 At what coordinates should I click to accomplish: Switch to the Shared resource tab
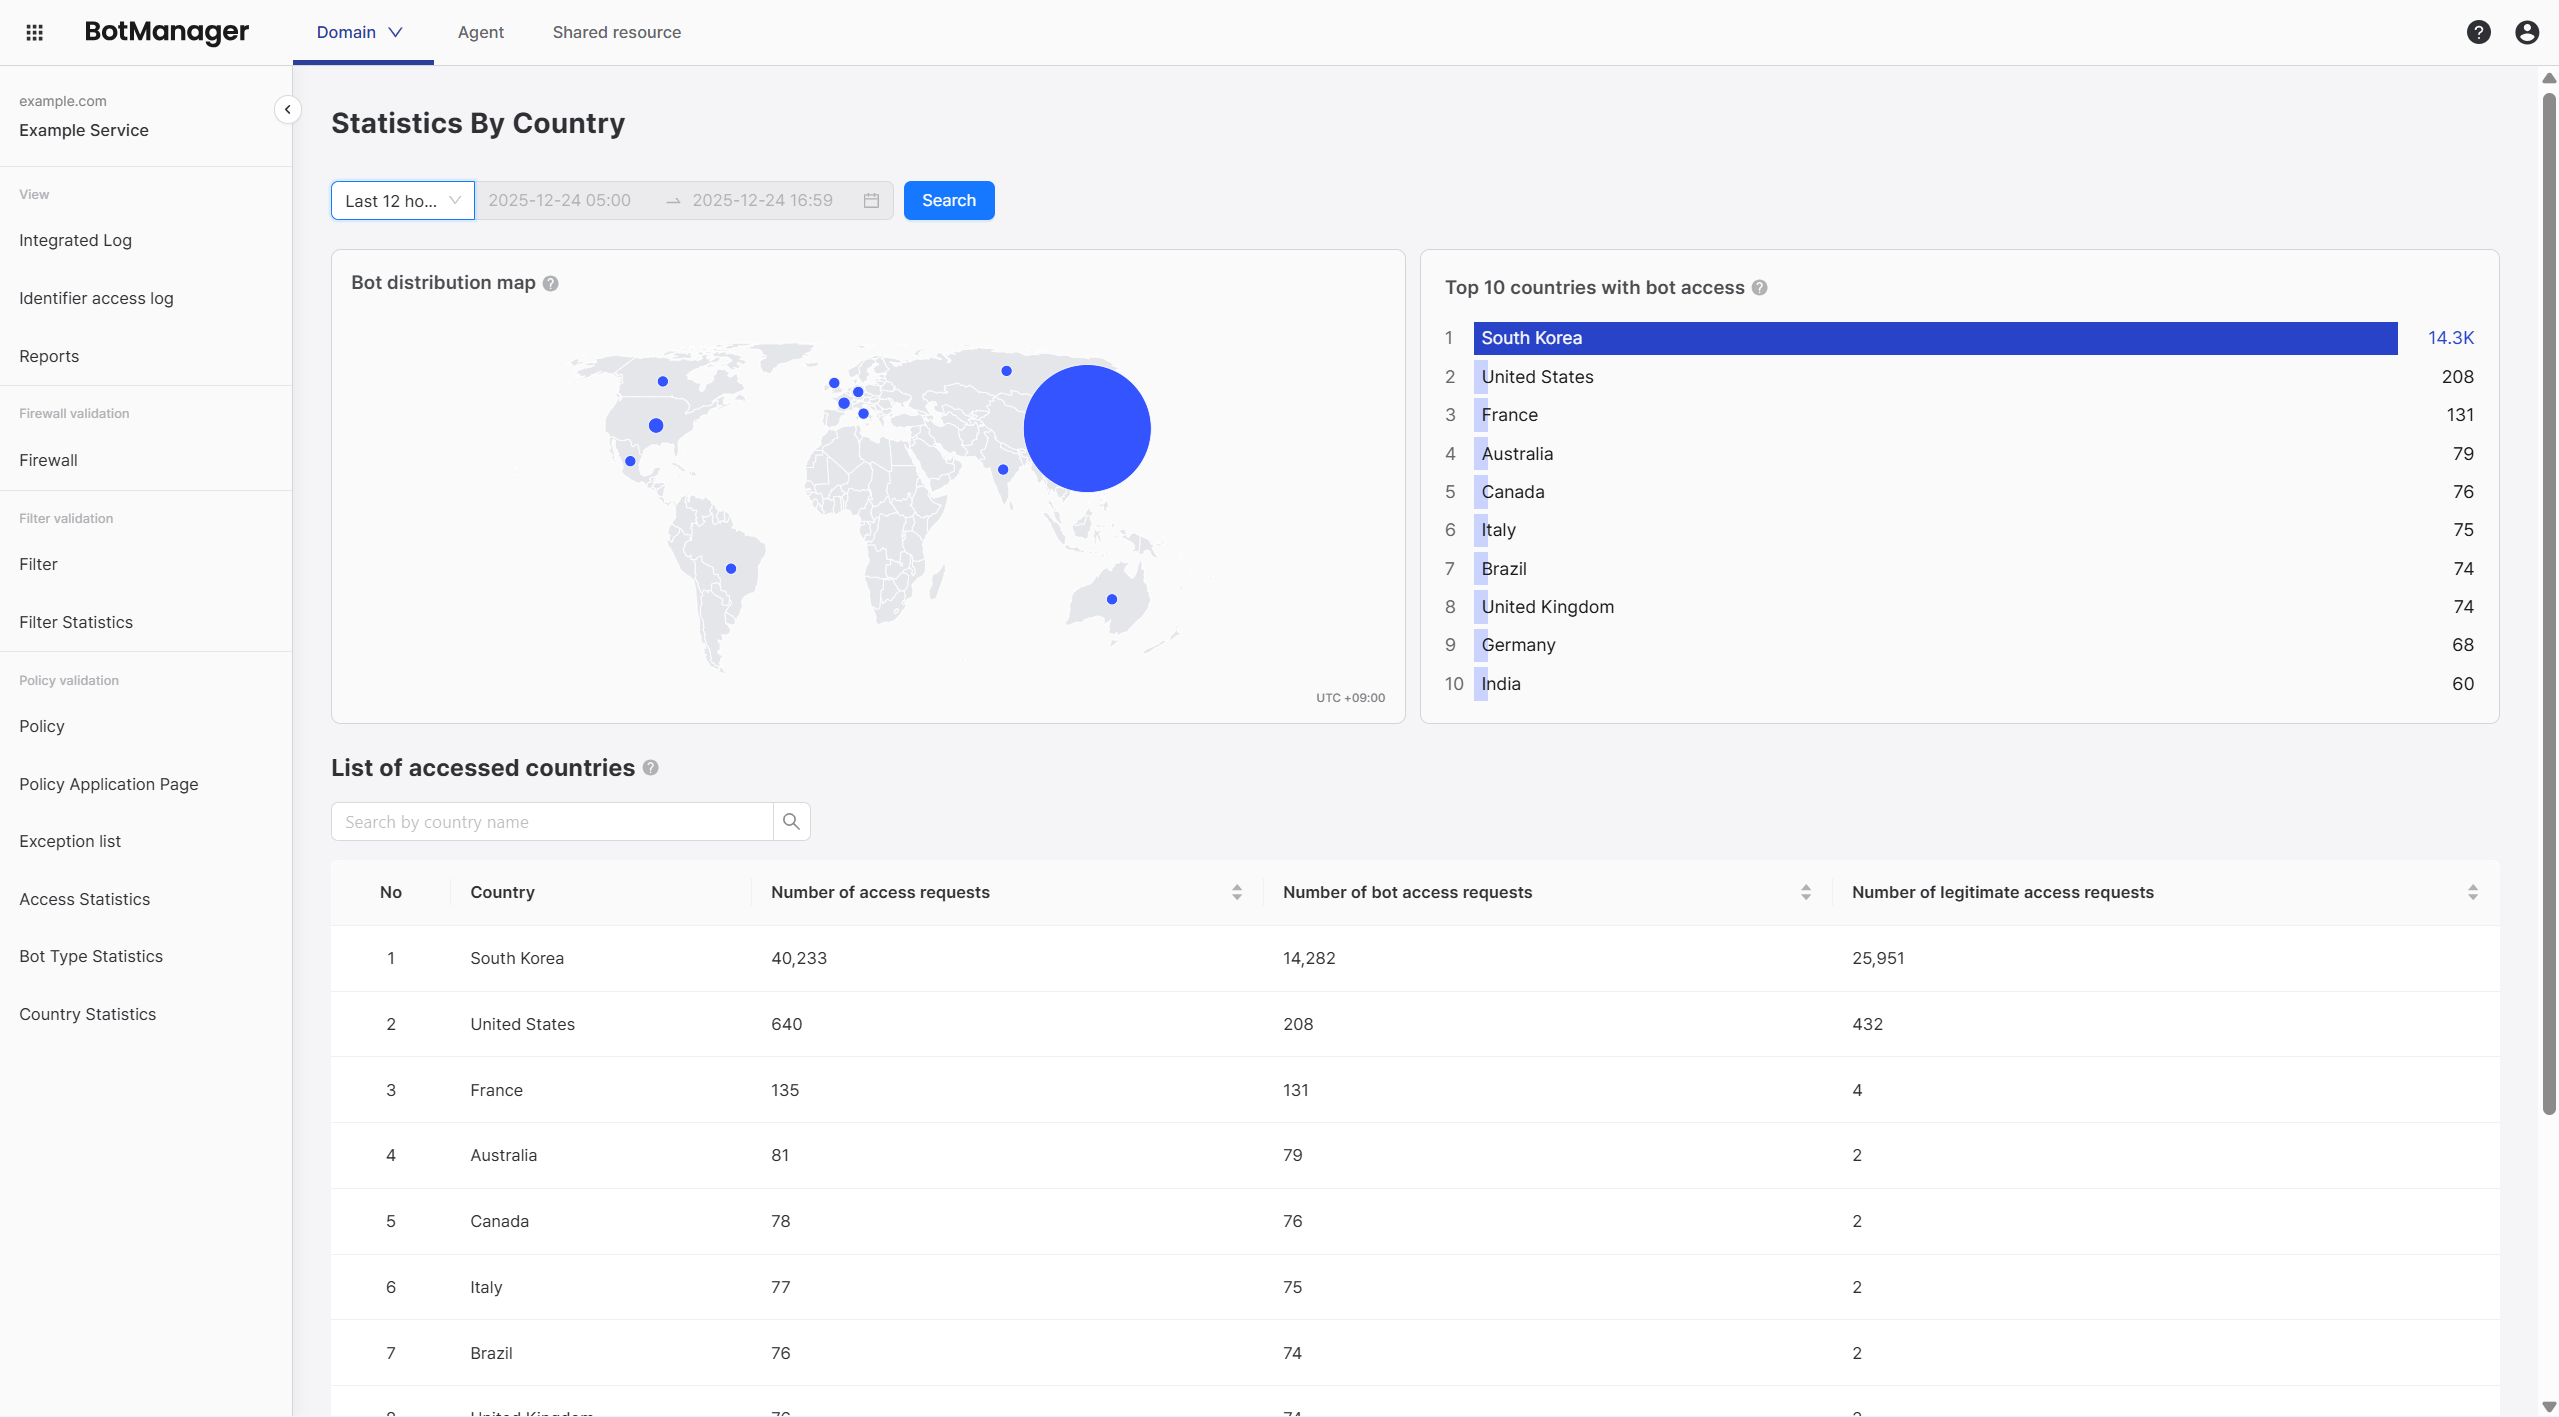[x=617, y=31]
